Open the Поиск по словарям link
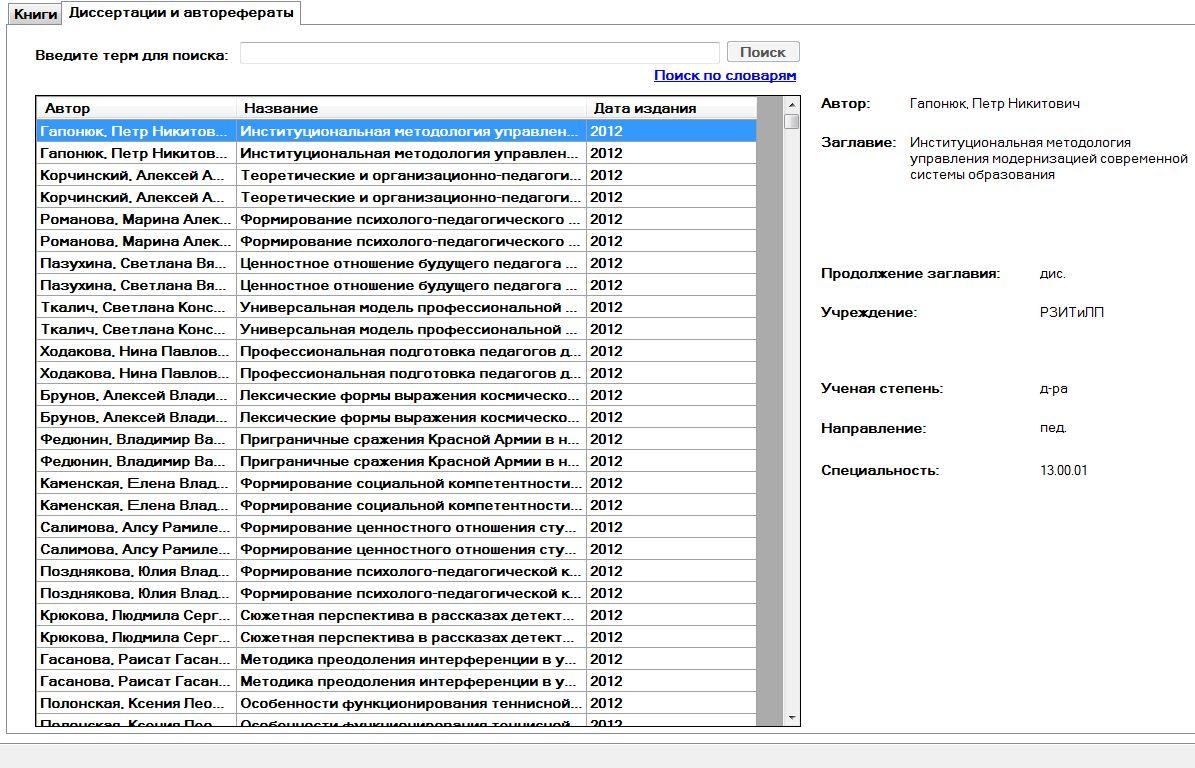This screenshot has height=768, width=1195. (725, 75)
